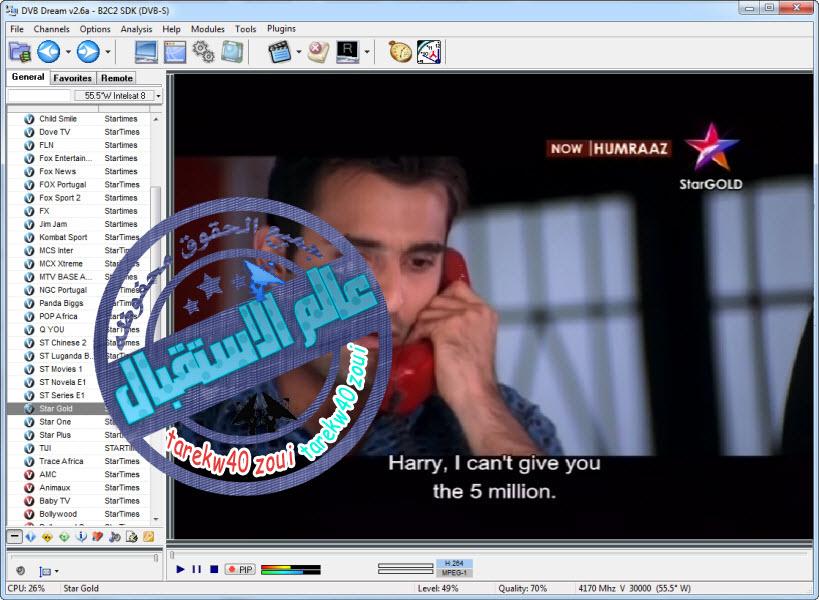Click the minus button below channel list

[15, 536]
